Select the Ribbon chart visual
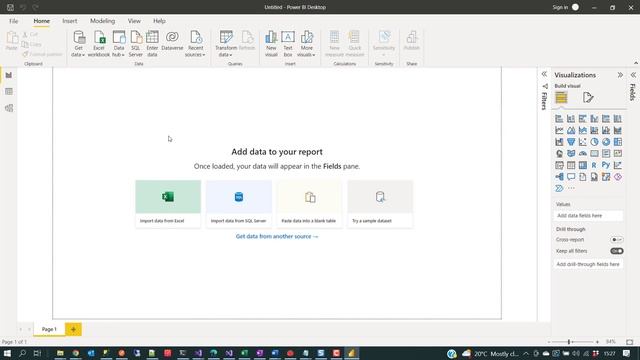The image size is (640, 360). 618,130
